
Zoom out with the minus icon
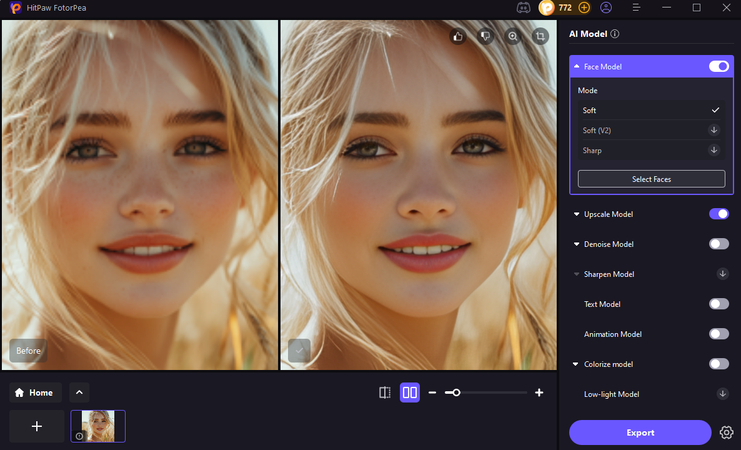432,392
